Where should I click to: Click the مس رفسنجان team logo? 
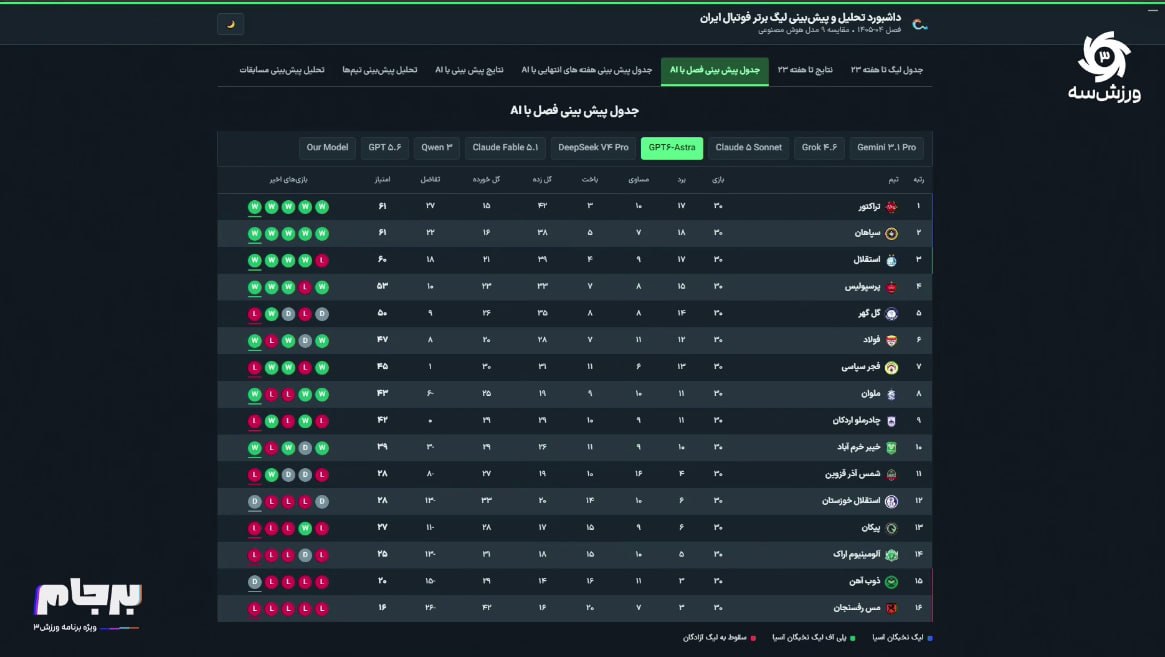[x=892, y=608]
